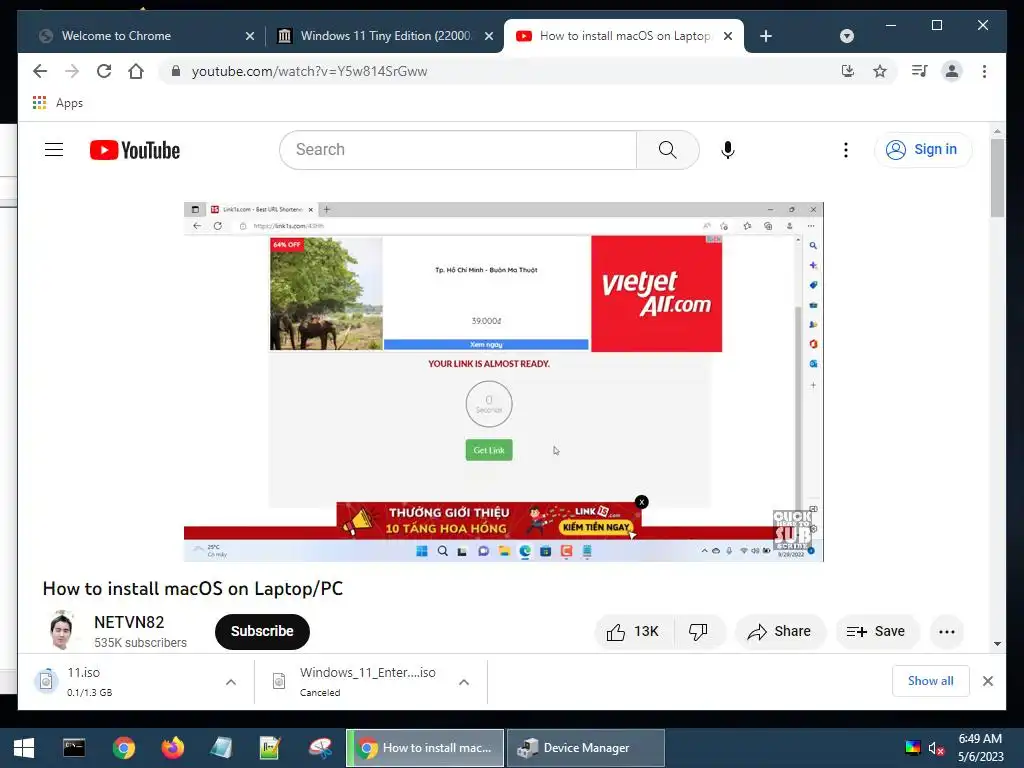Bookmark this page with the star icon
Viewport: 1024px width, 768px height.
click(880, 71)
